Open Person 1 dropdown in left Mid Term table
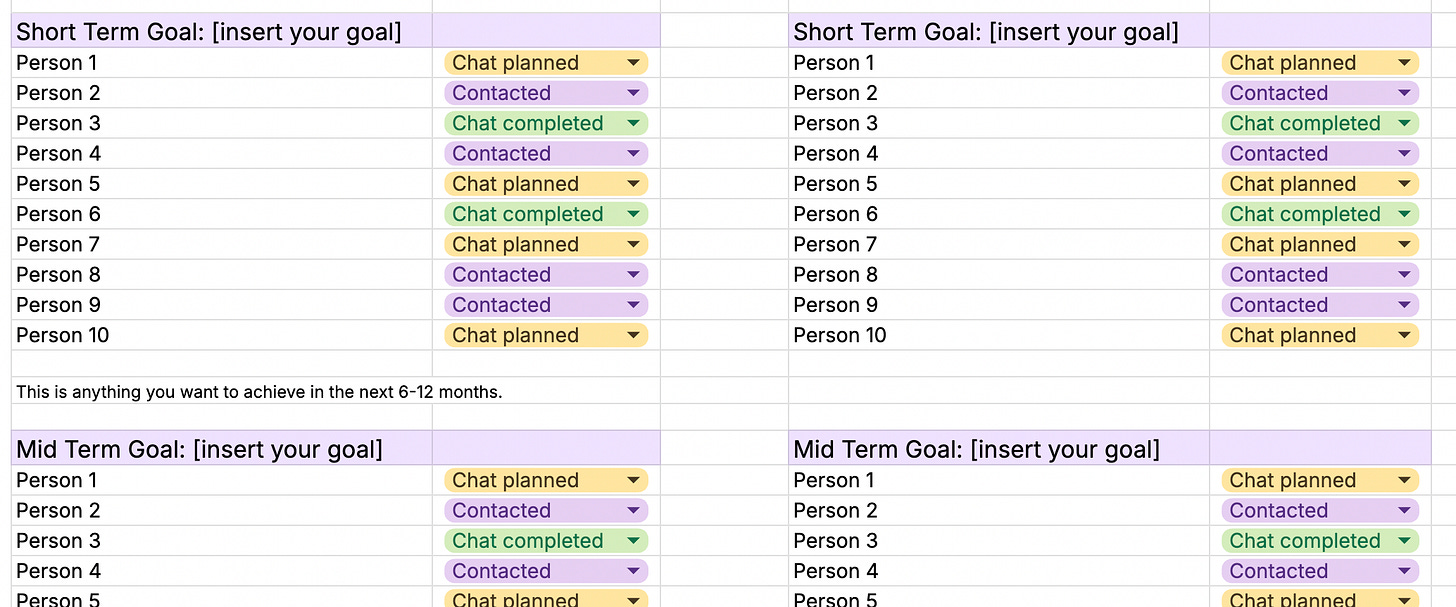This screenshot has width=1456, height=607. coord(633,480)
